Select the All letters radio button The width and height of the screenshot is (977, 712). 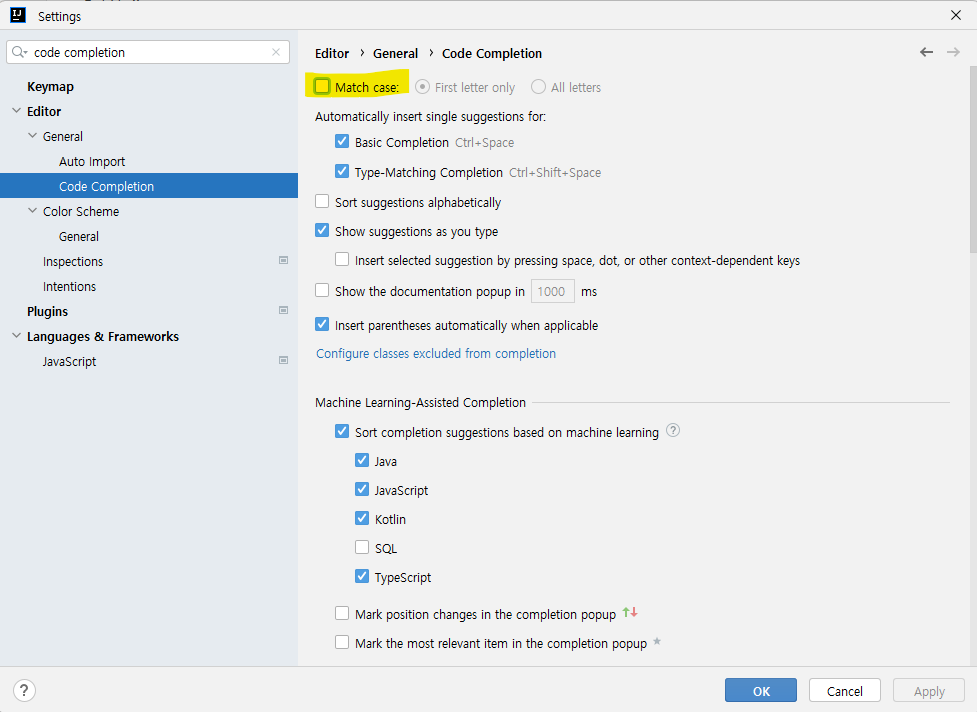click(x=538, y=87)
